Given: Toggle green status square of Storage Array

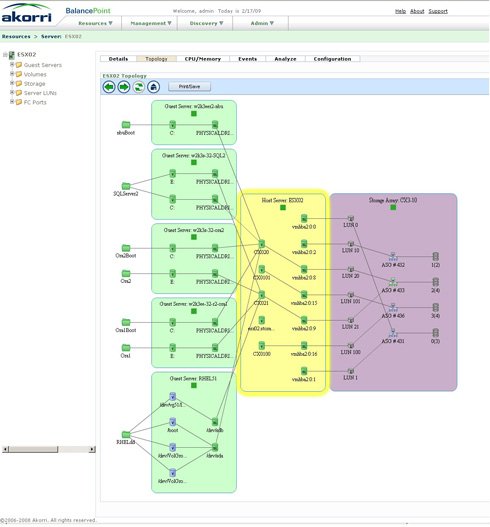Looking at the screenshot, I should [x=393, y=207].
